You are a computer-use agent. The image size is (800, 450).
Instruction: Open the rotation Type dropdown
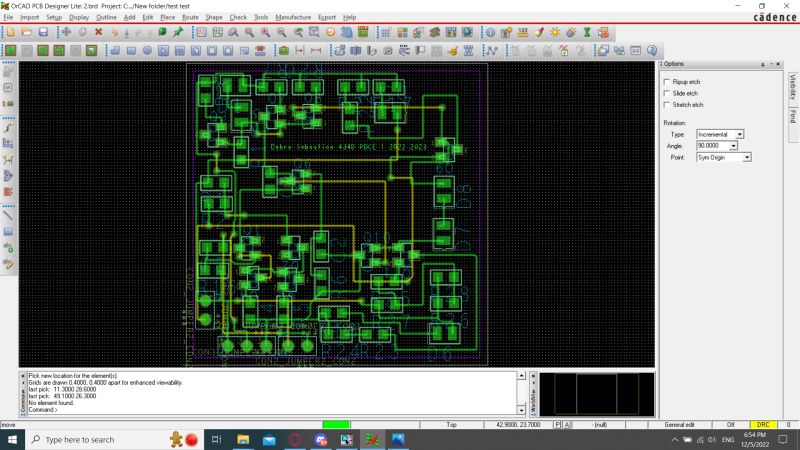point(739,134)
